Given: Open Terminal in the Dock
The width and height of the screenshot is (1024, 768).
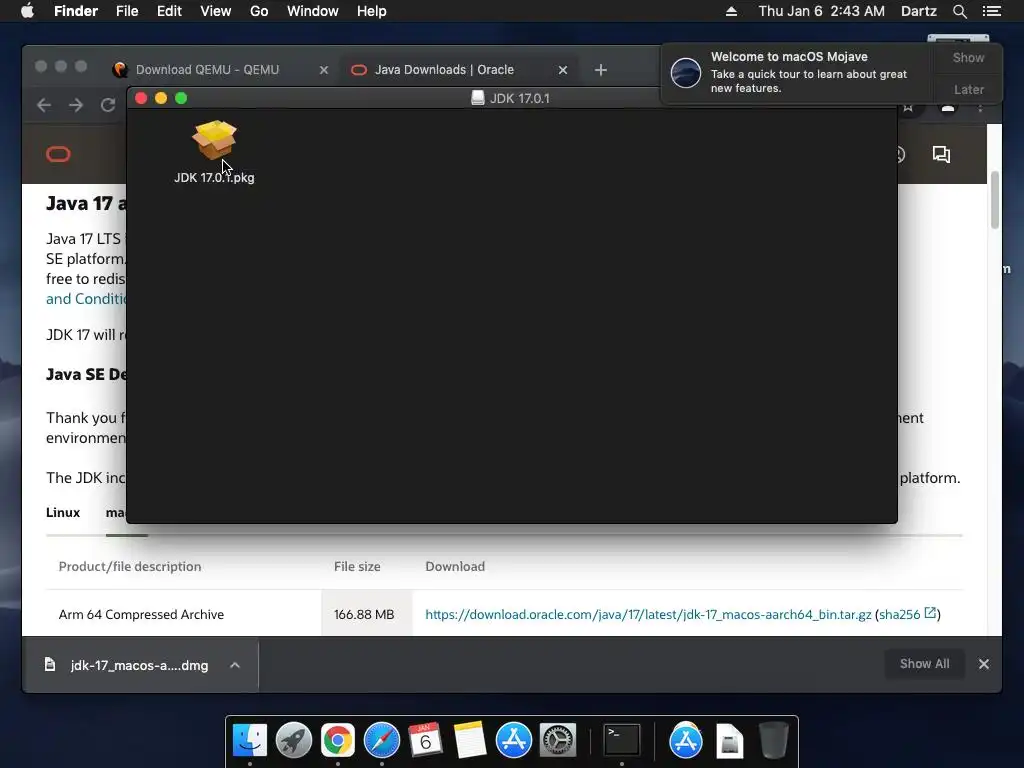Looking at the screenshot, I should point(622,740).
